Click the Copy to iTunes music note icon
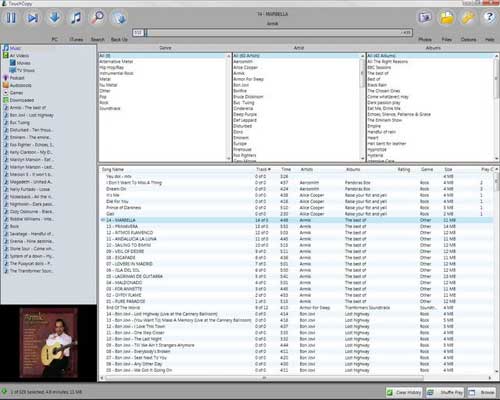Viewport: 500px width, 400px height. click(76, 17)
